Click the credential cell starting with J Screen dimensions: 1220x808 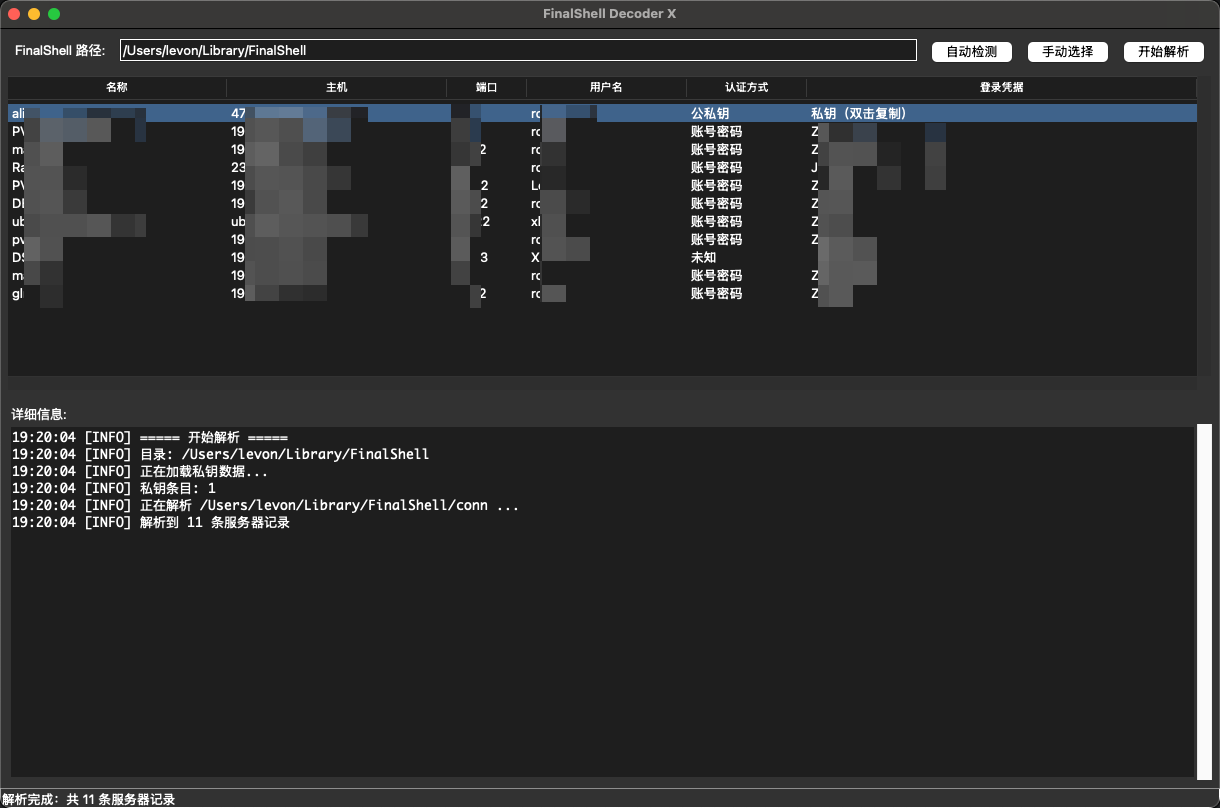[1002, 167]
